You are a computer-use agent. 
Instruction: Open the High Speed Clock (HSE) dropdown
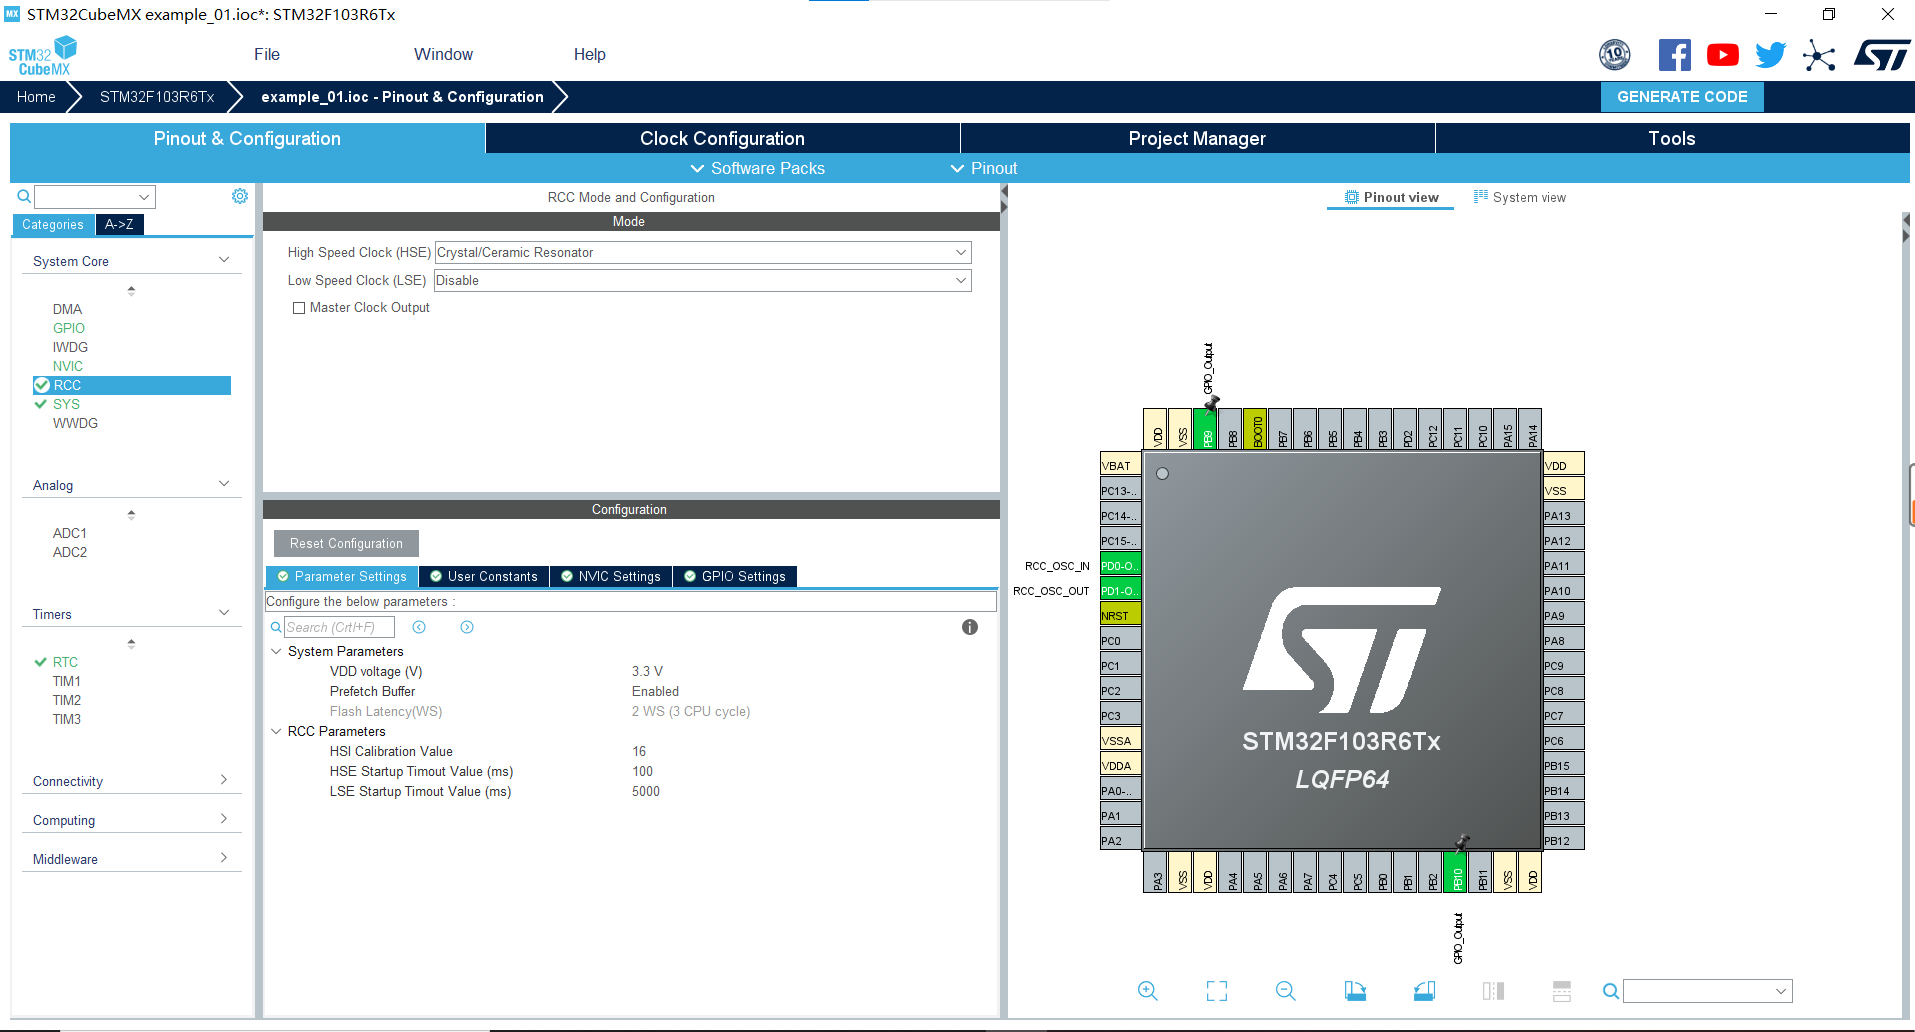[x=703, y=253]
